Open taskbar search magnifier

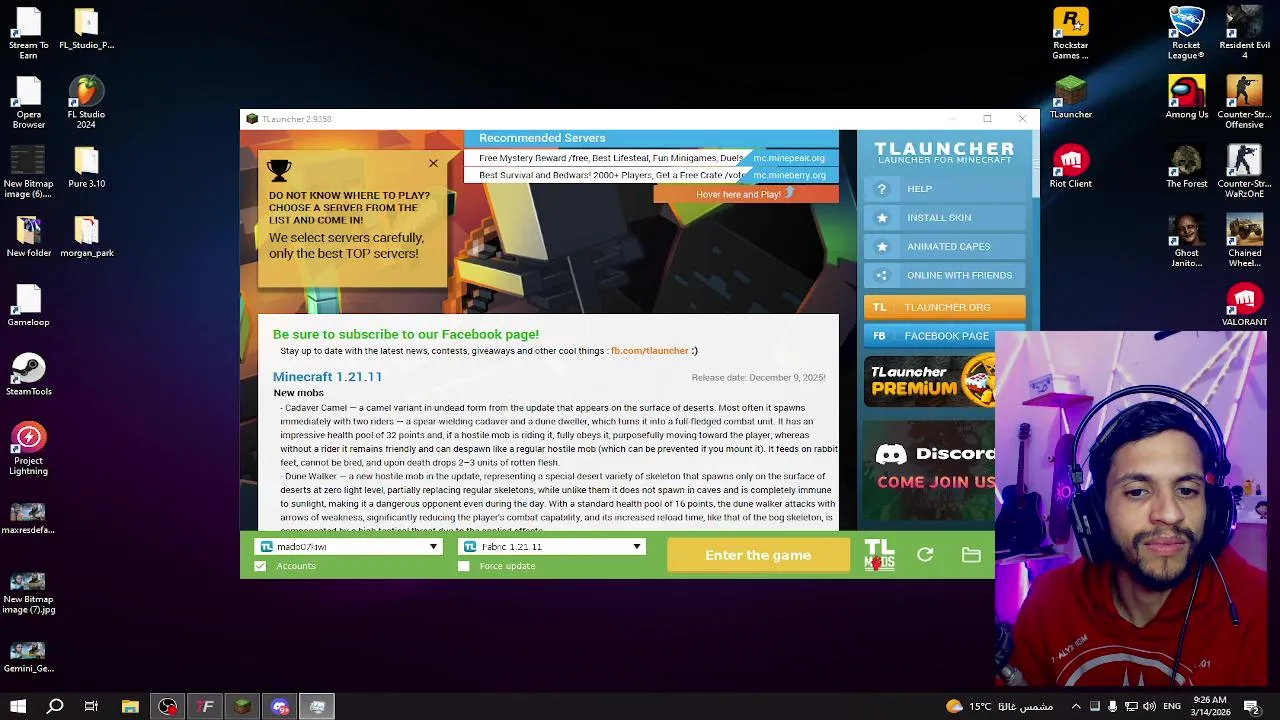[x=55, y=707]
